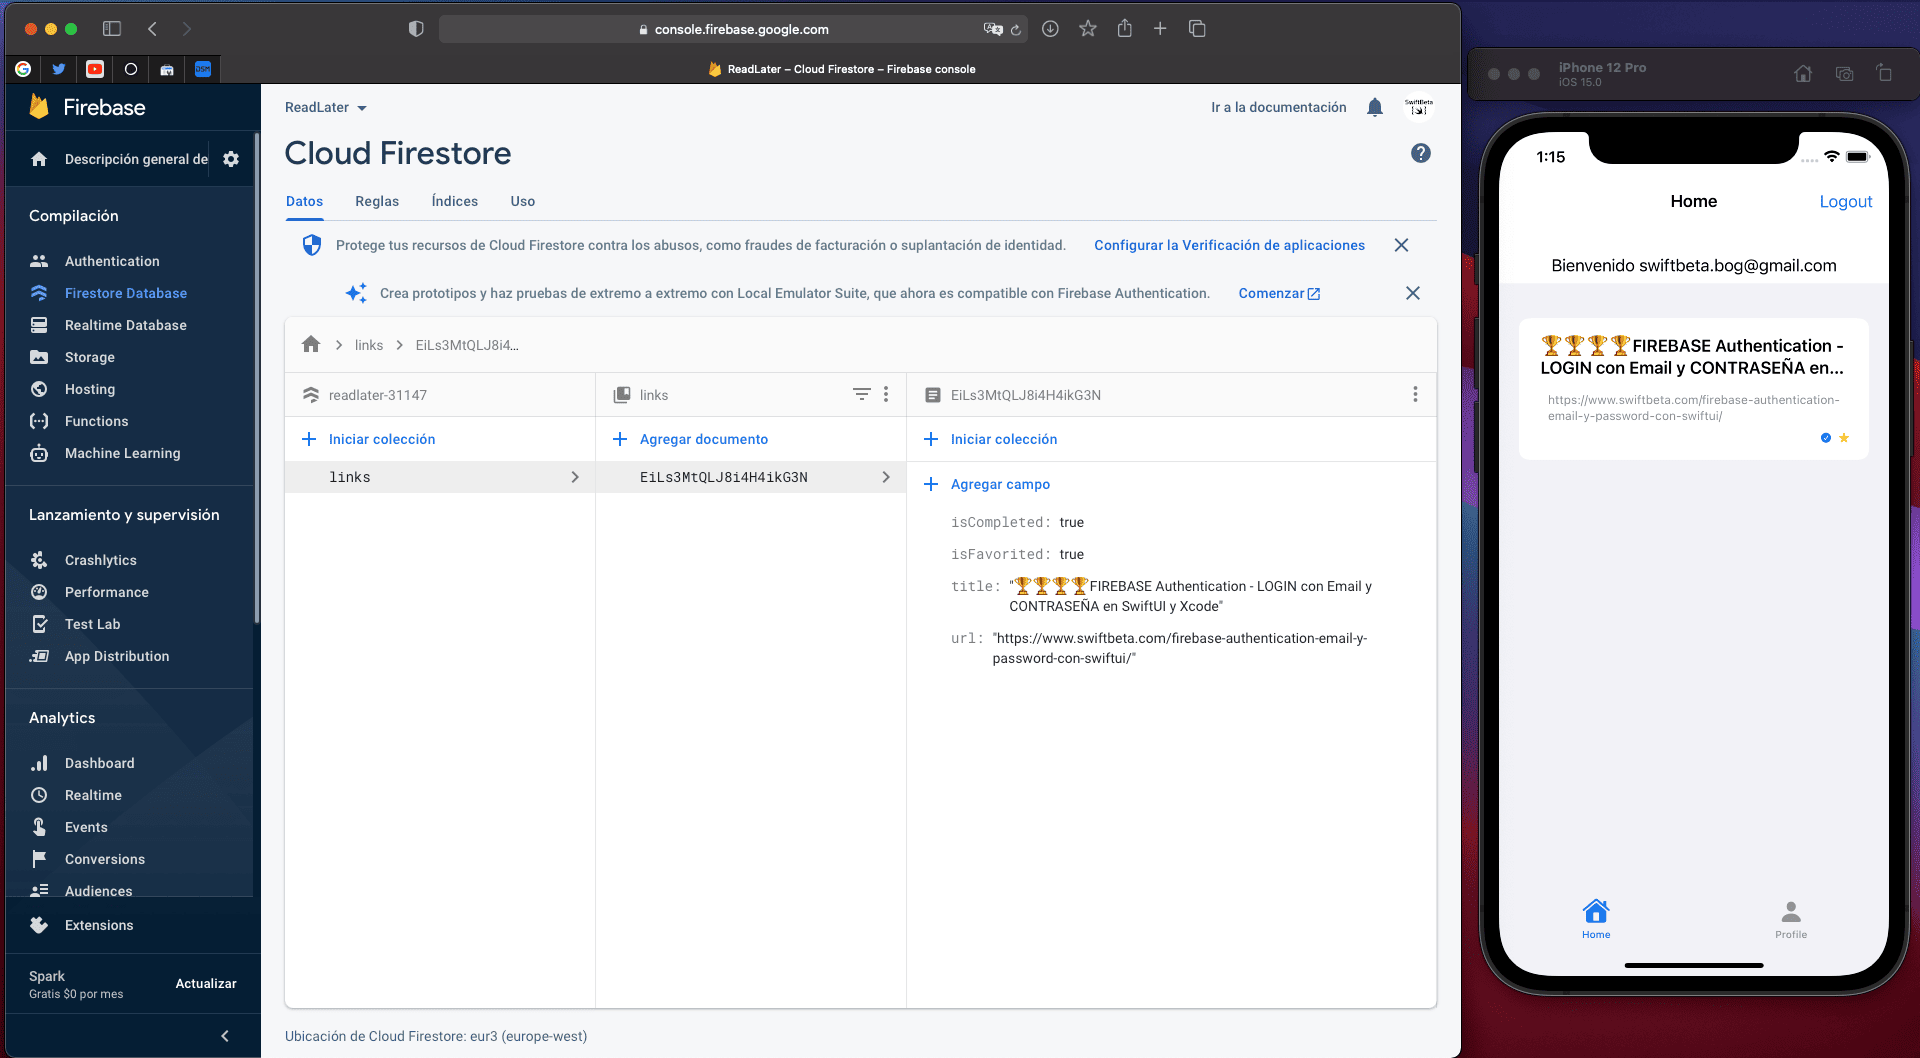Click Safari share icon
Viewport: 1920px width, 1058px height.
pos(1125,29)
